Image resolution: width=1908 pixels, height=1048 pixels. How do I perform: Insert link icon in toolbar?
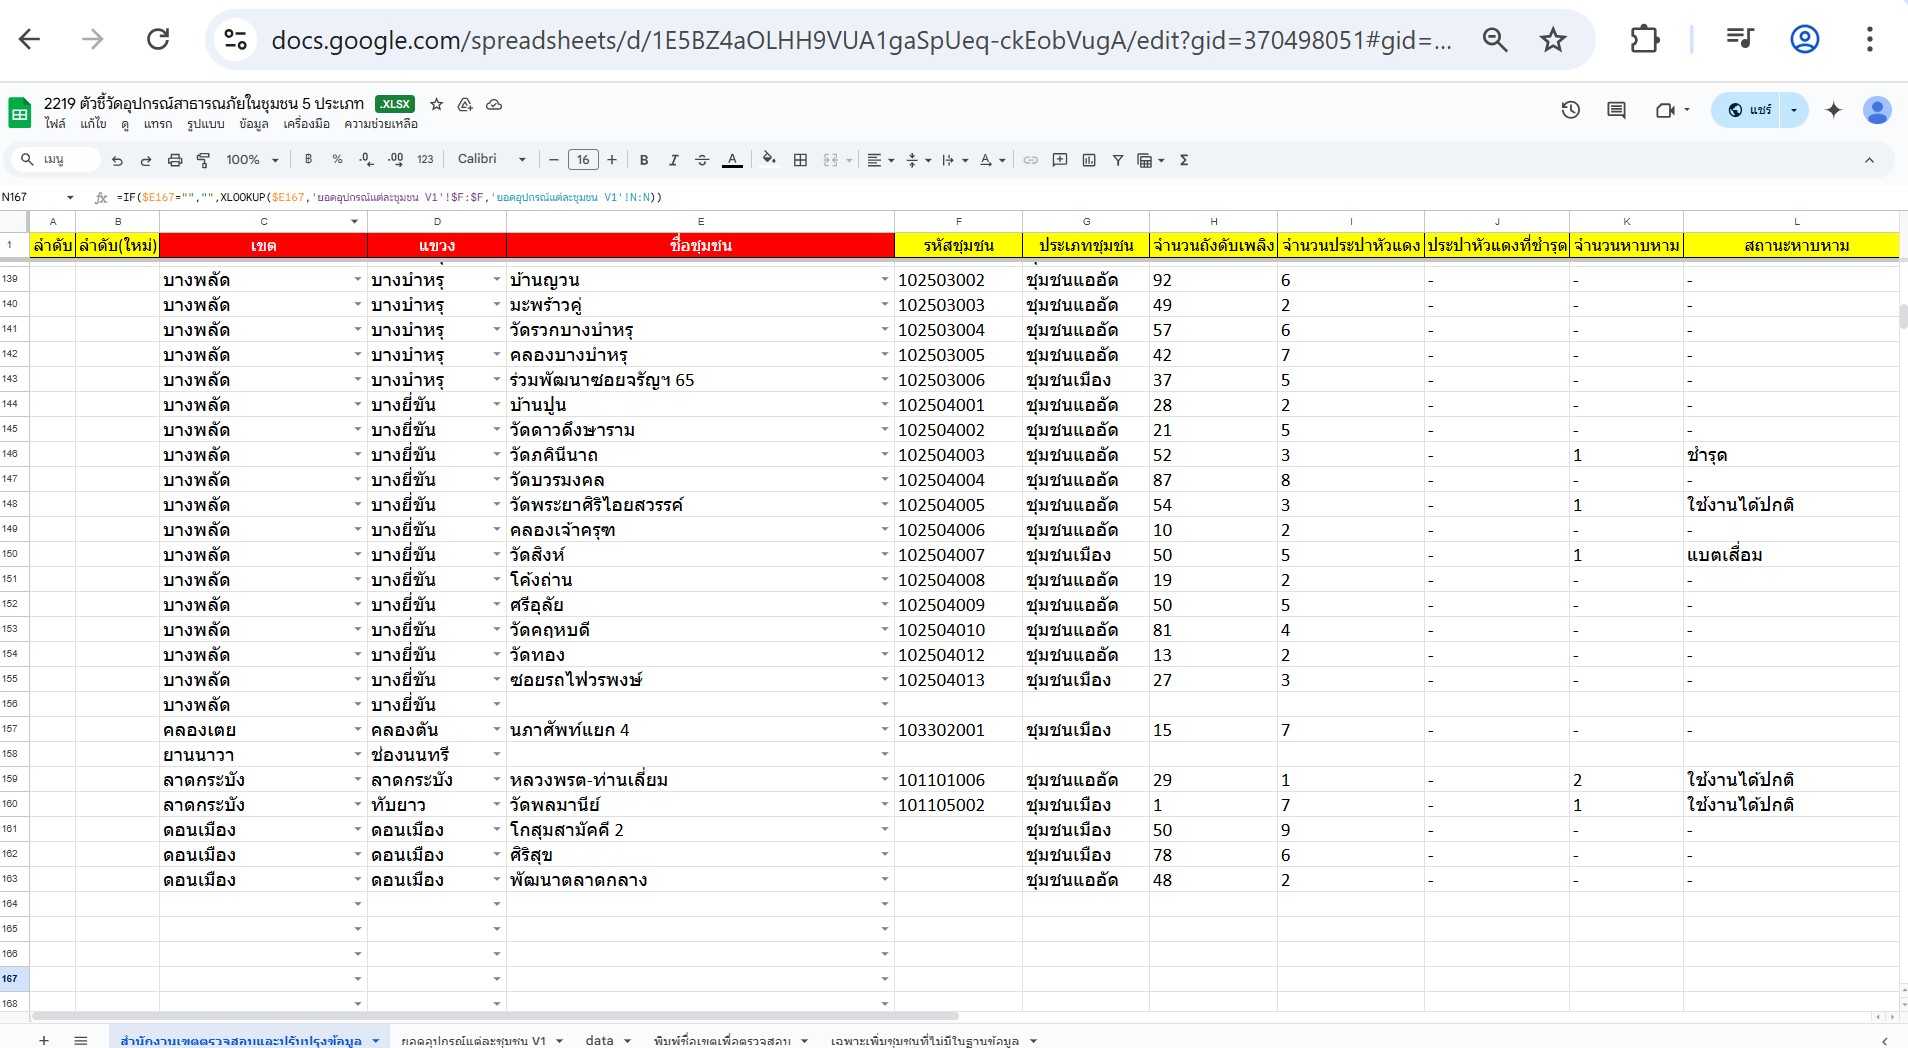tap(1030, 160)
